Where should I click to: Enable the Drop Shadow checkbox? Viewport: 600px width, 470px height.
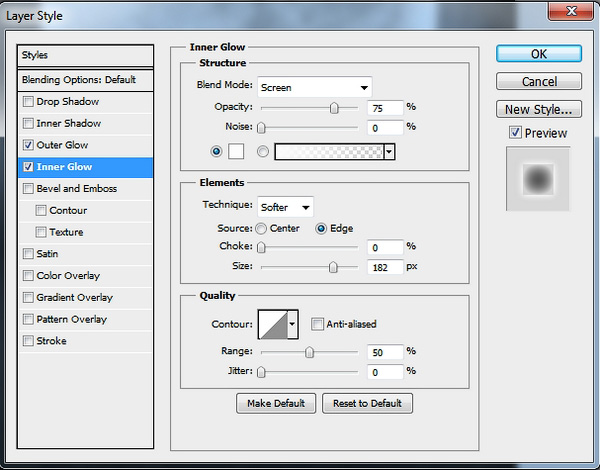point(28,101)
